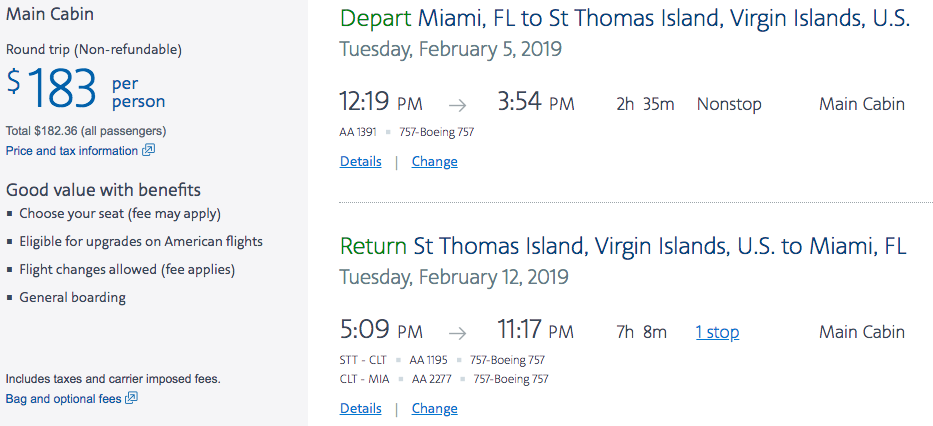Click Change for the February 12 return flight
The width and height of the screenshot is (933, 426).
click(x=434, y=408)
